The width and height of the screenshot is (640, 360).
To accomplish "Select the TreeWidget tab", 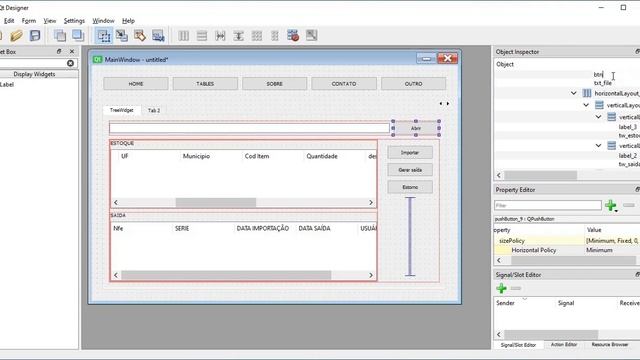I will (122, 110).
